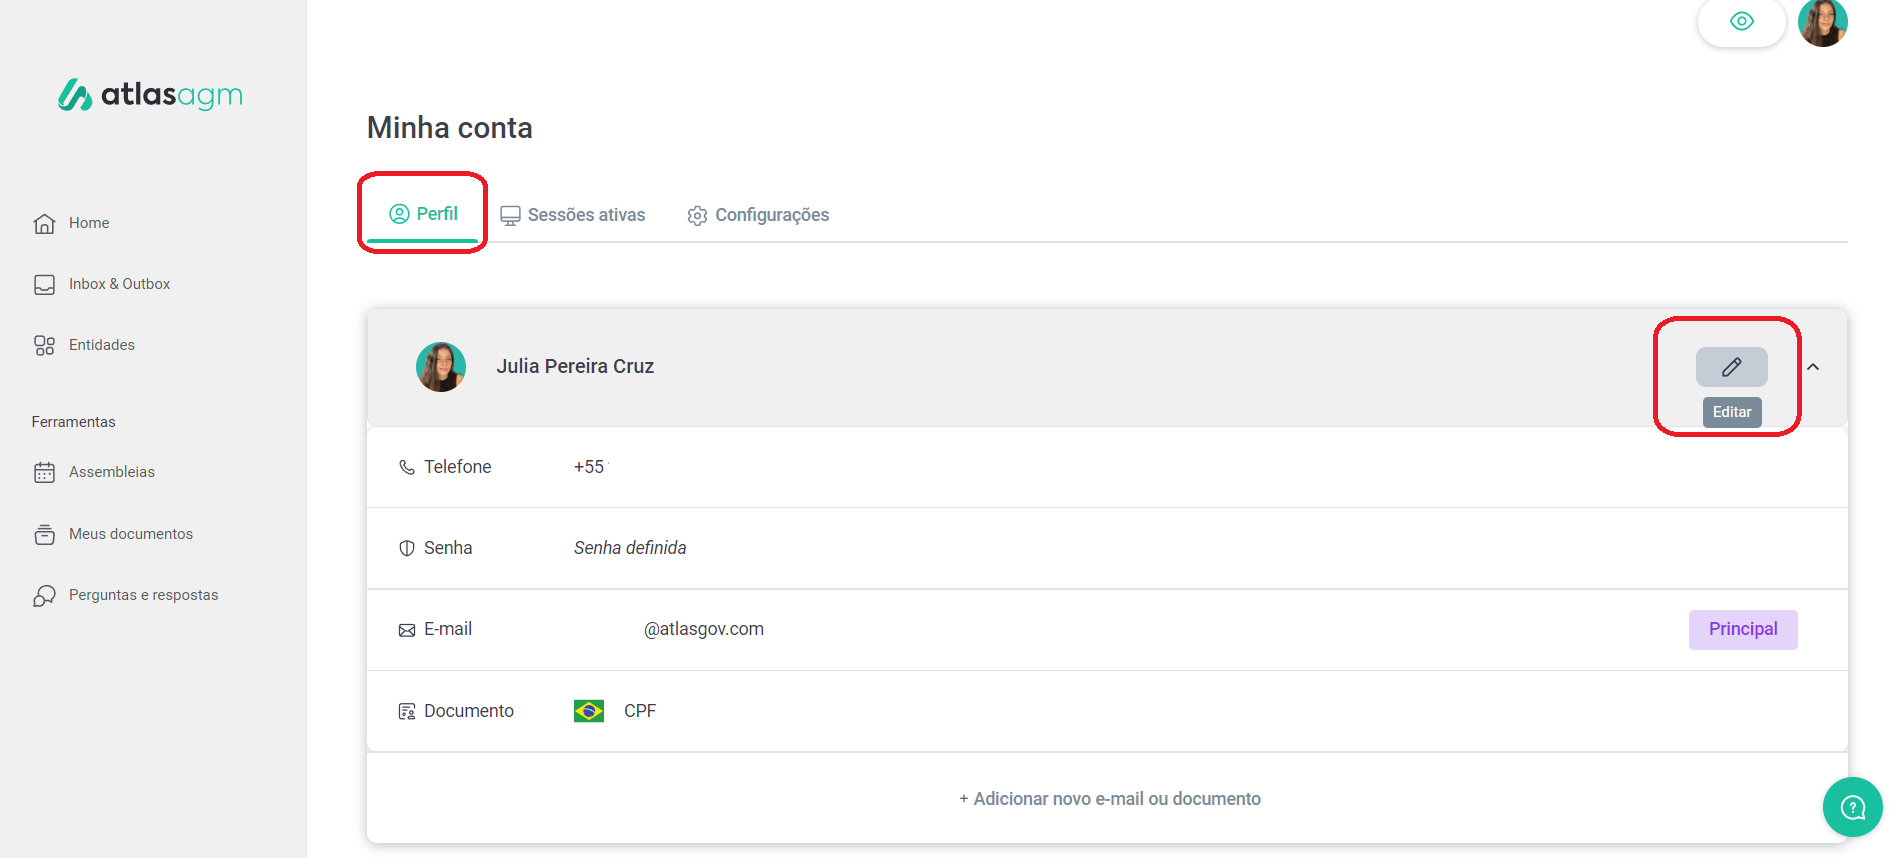Switch to the Sessões ativas tab

point(573,215)
